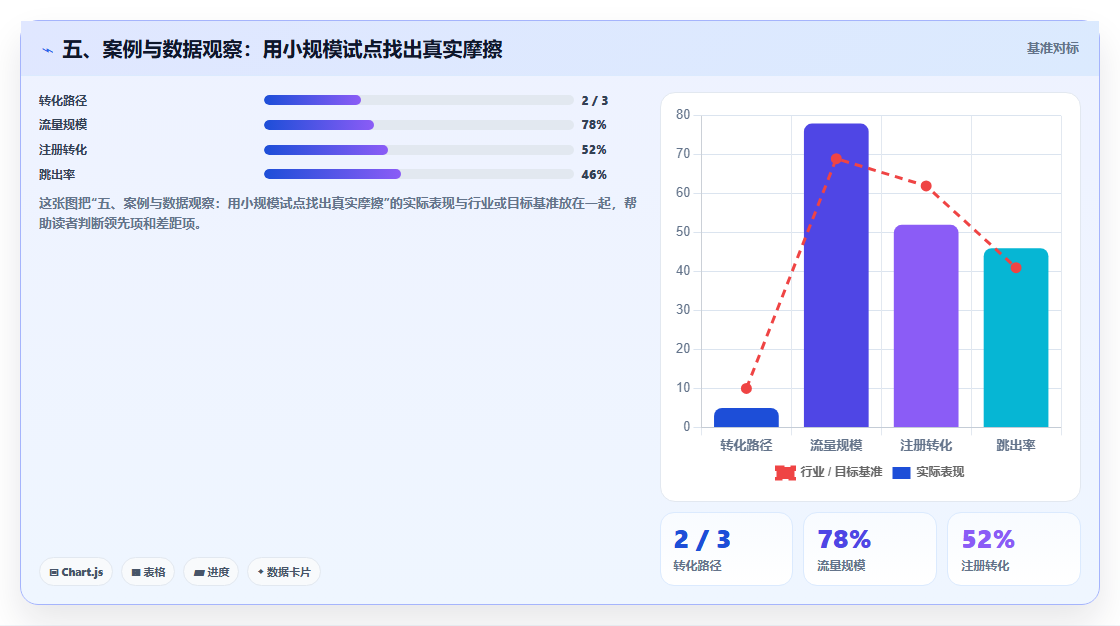
Task: Click the 跳出率 progress bar
Action: click(x=419, y=174)
